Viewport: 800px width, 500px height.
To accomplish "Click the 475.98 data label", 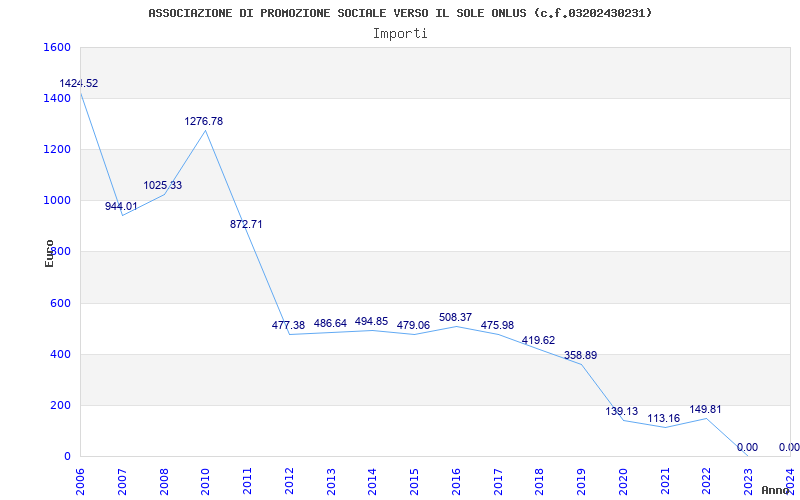I will (x=497, y=326).
